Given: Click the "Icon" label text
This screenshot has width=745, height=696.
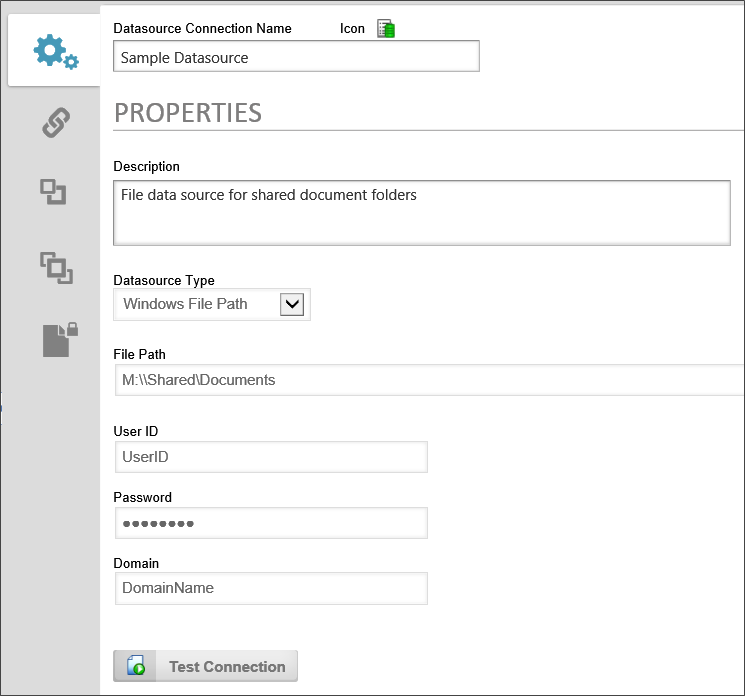Looking at the screenshot, I should 352,29.
